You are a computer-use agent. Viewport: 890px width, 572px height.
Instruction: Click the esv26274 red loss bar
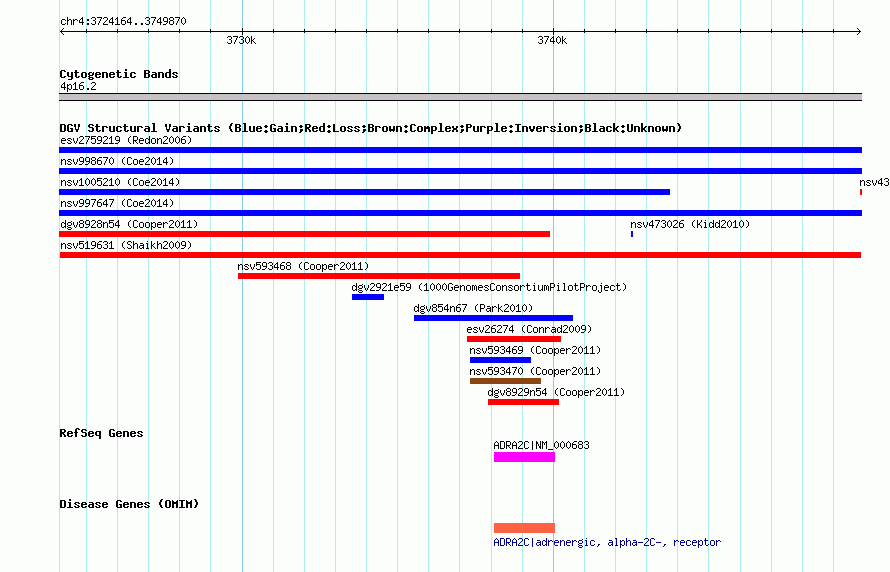pyautogui.click(x=514, y=339)
